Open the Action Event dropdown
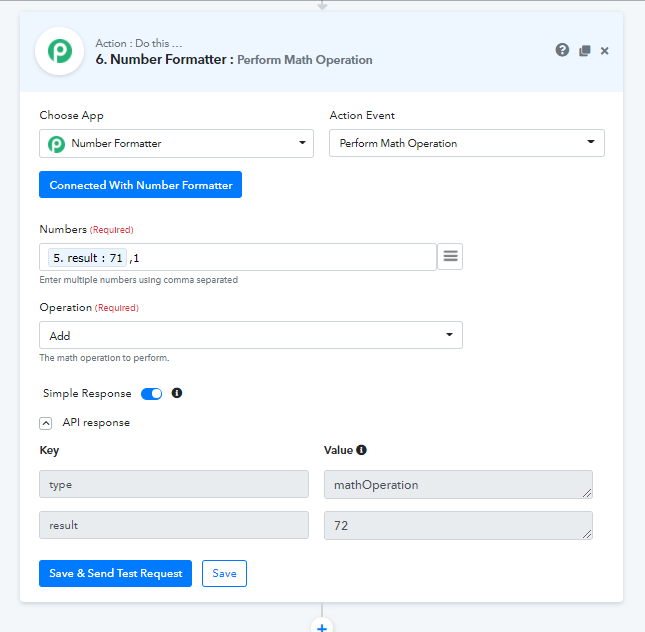 tap(467, 143)
